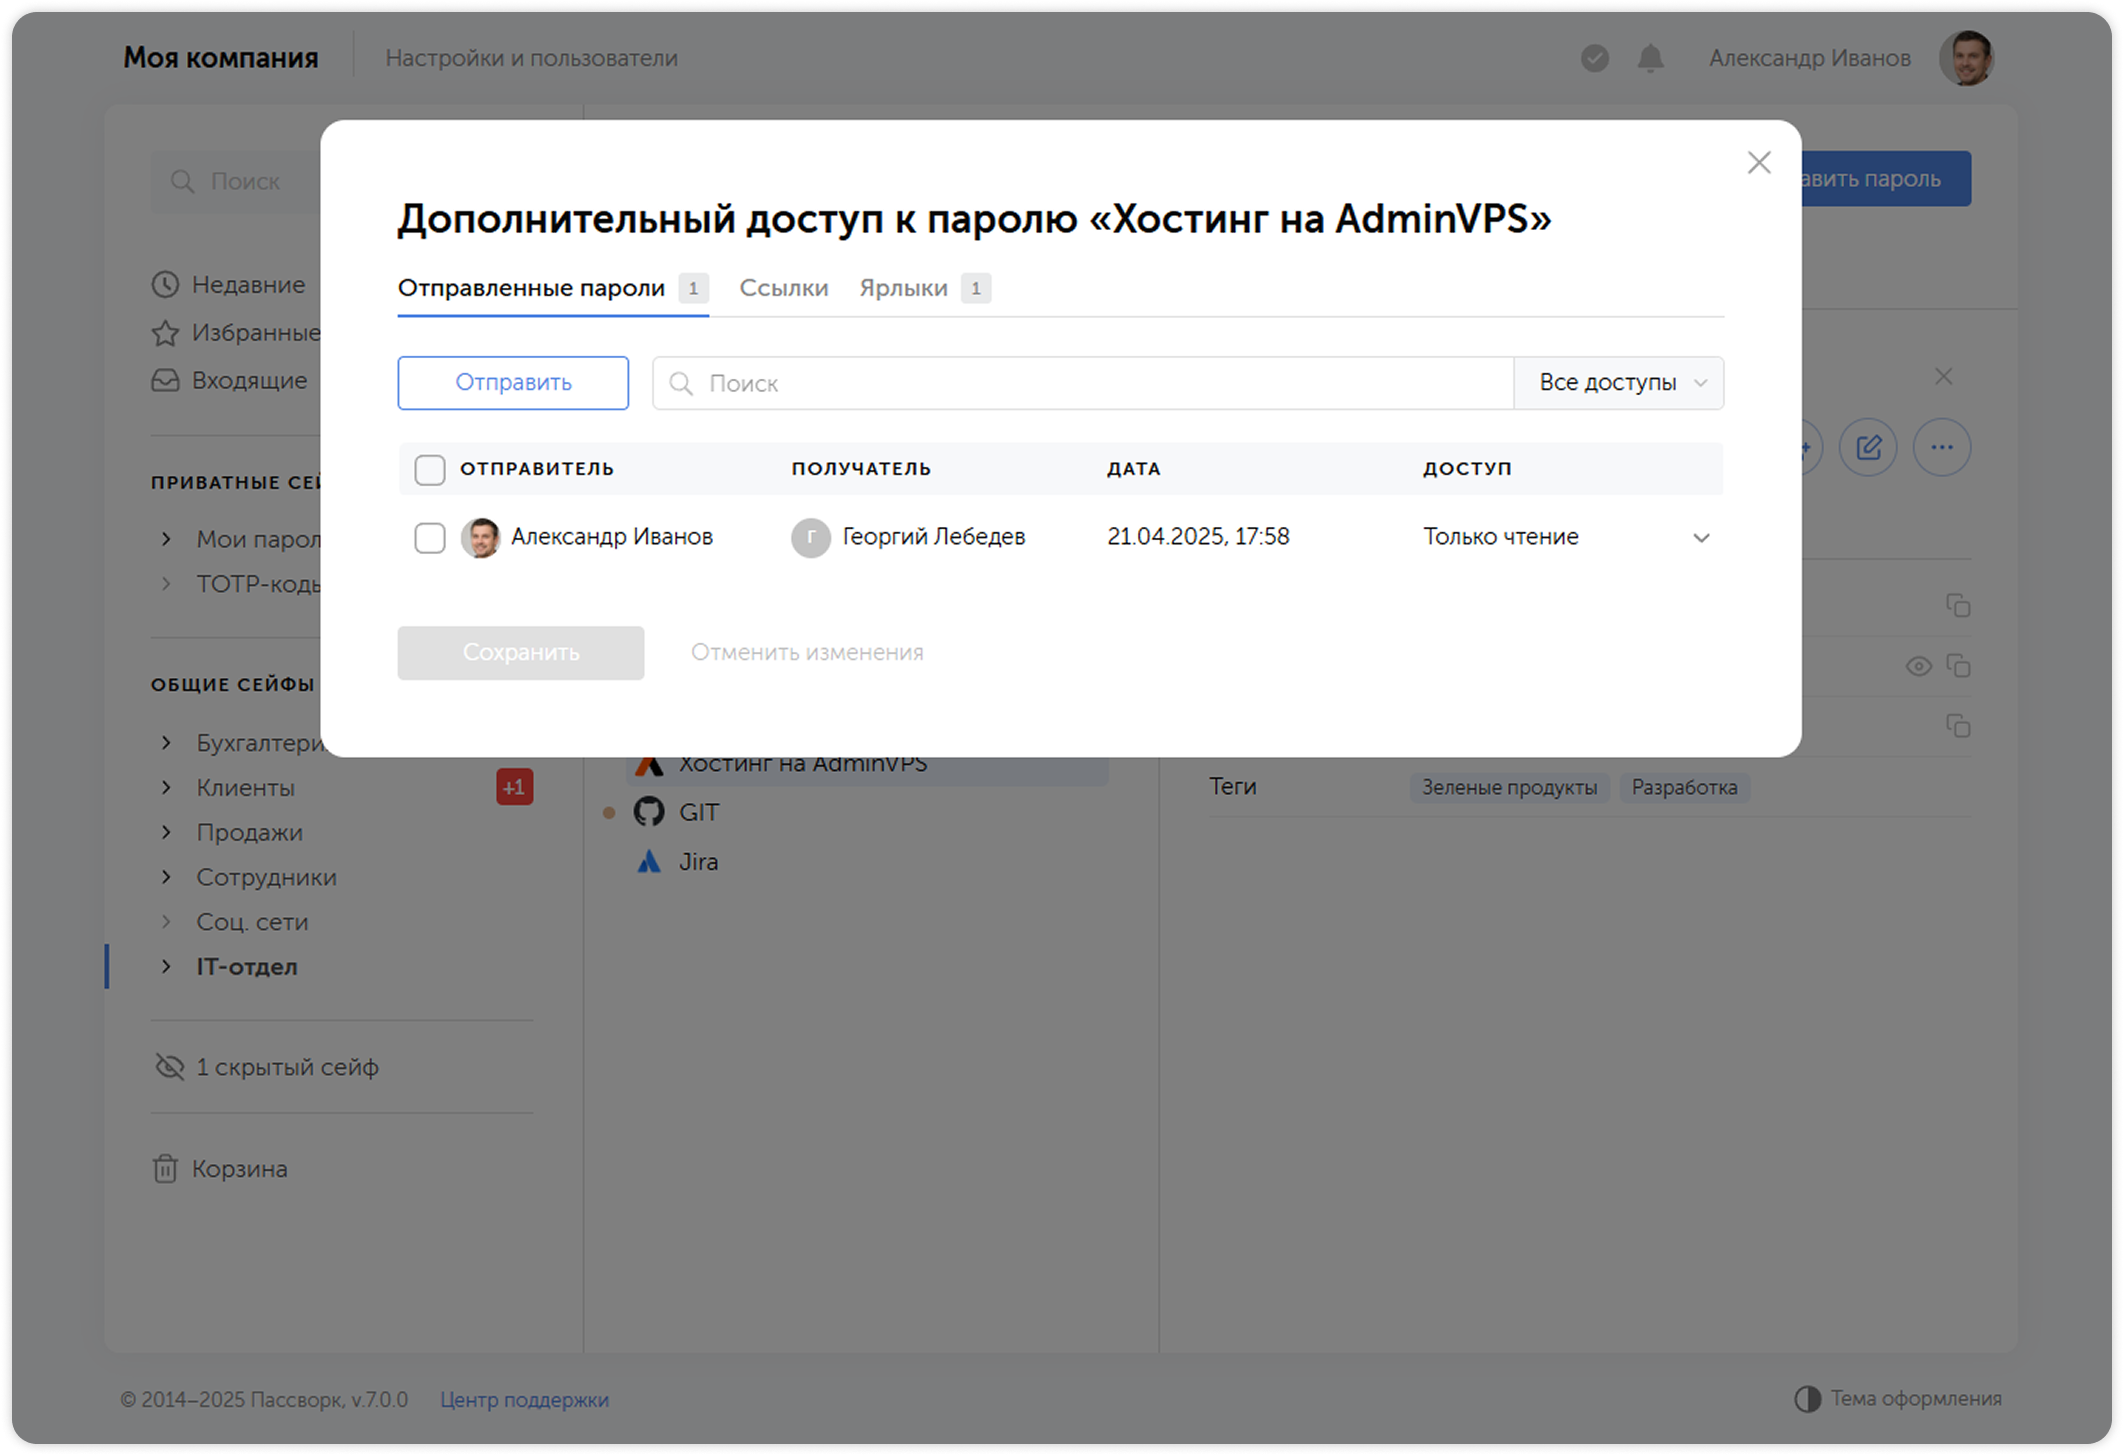This screenshot has height=1456, width=2124.
Task: Expand the Только чтение access dropdown
Action: tap(1566, 537)
